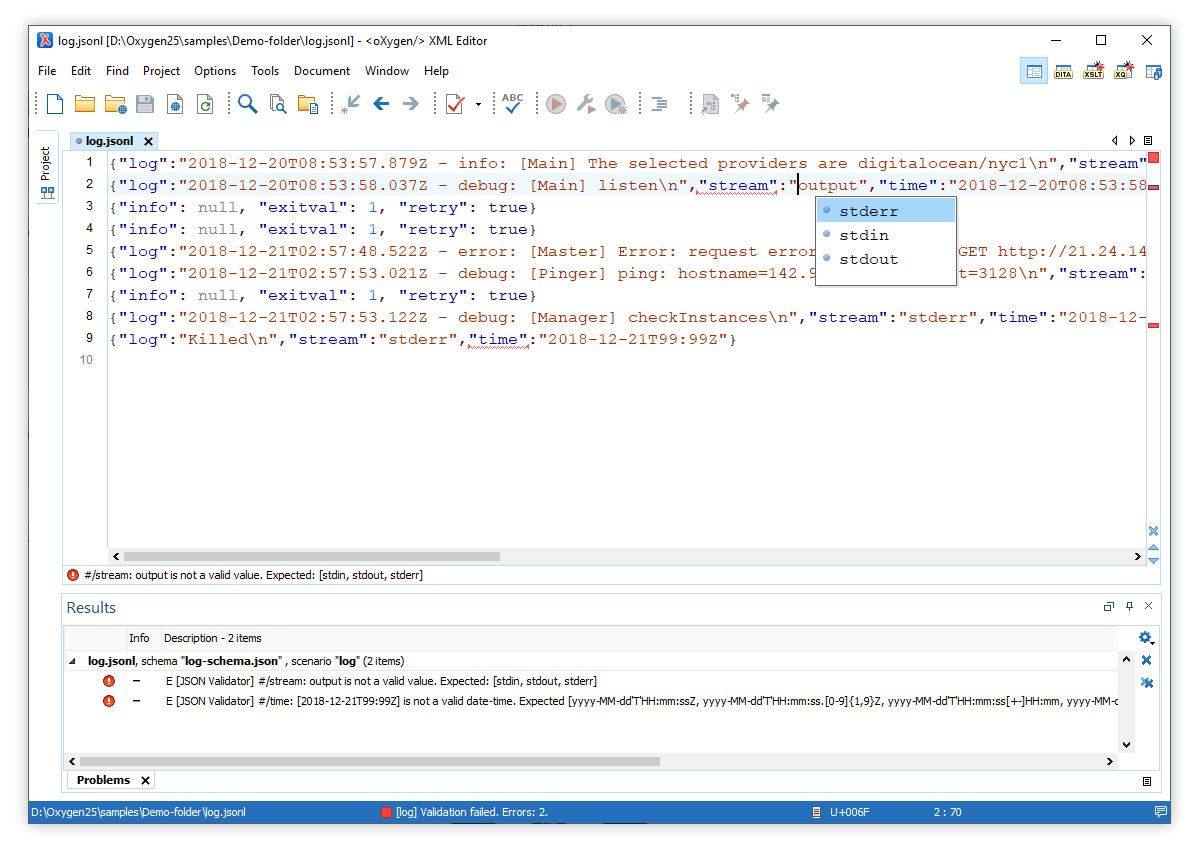Click the status bar messages icon
The image size is (1200, 850).
pyautogui.click(x=1160, y=812)
